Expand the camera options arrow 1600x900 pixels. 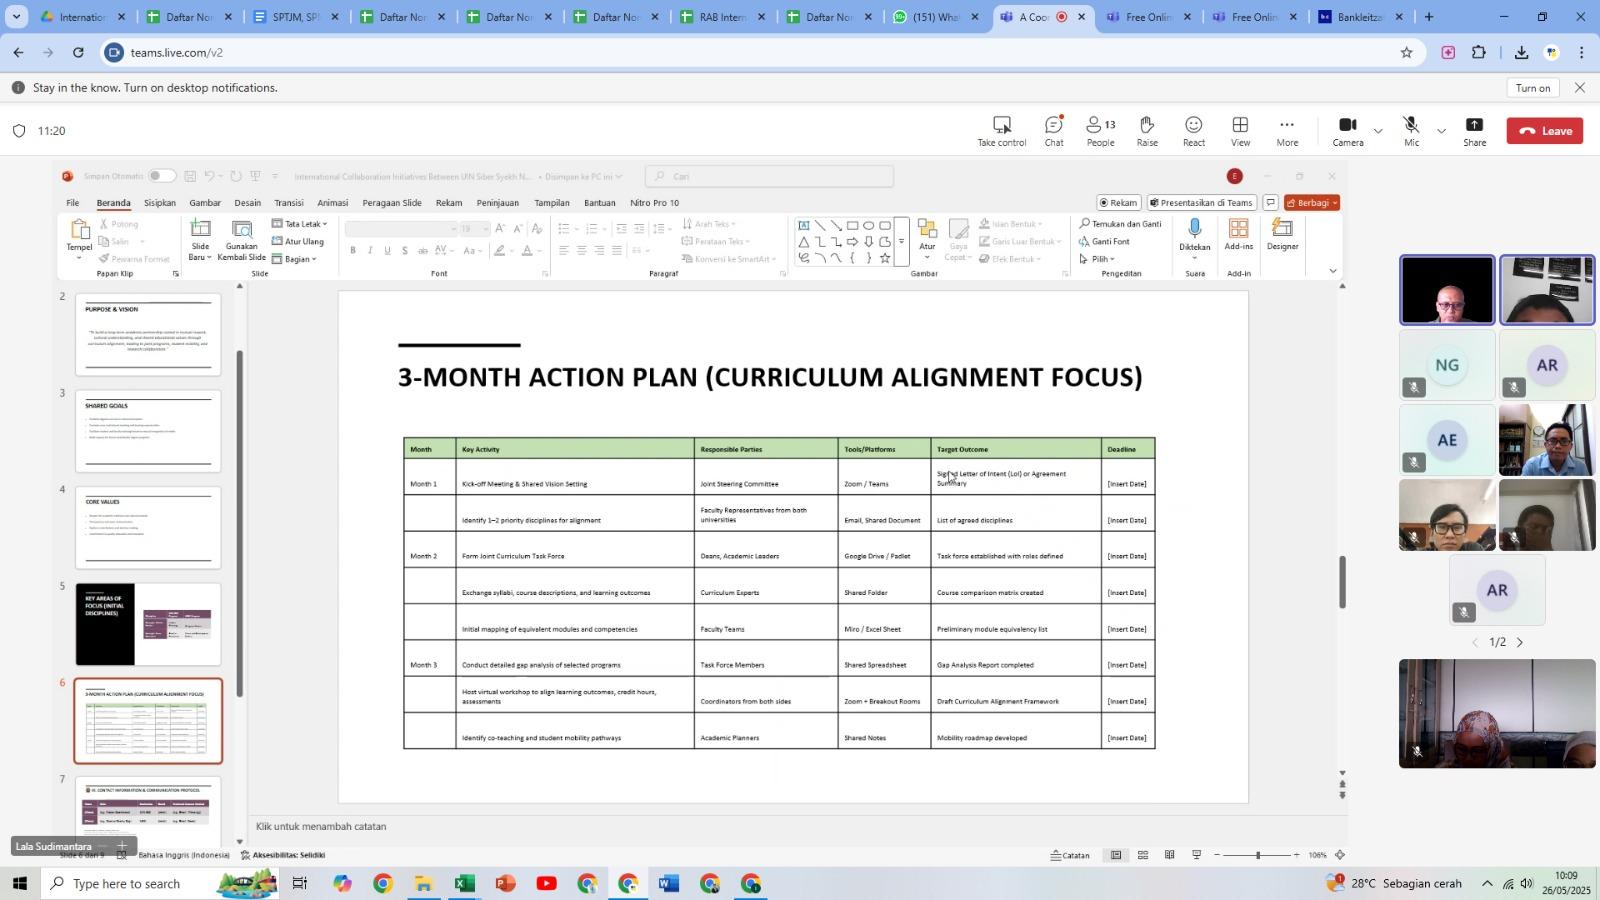point(1378,131)
